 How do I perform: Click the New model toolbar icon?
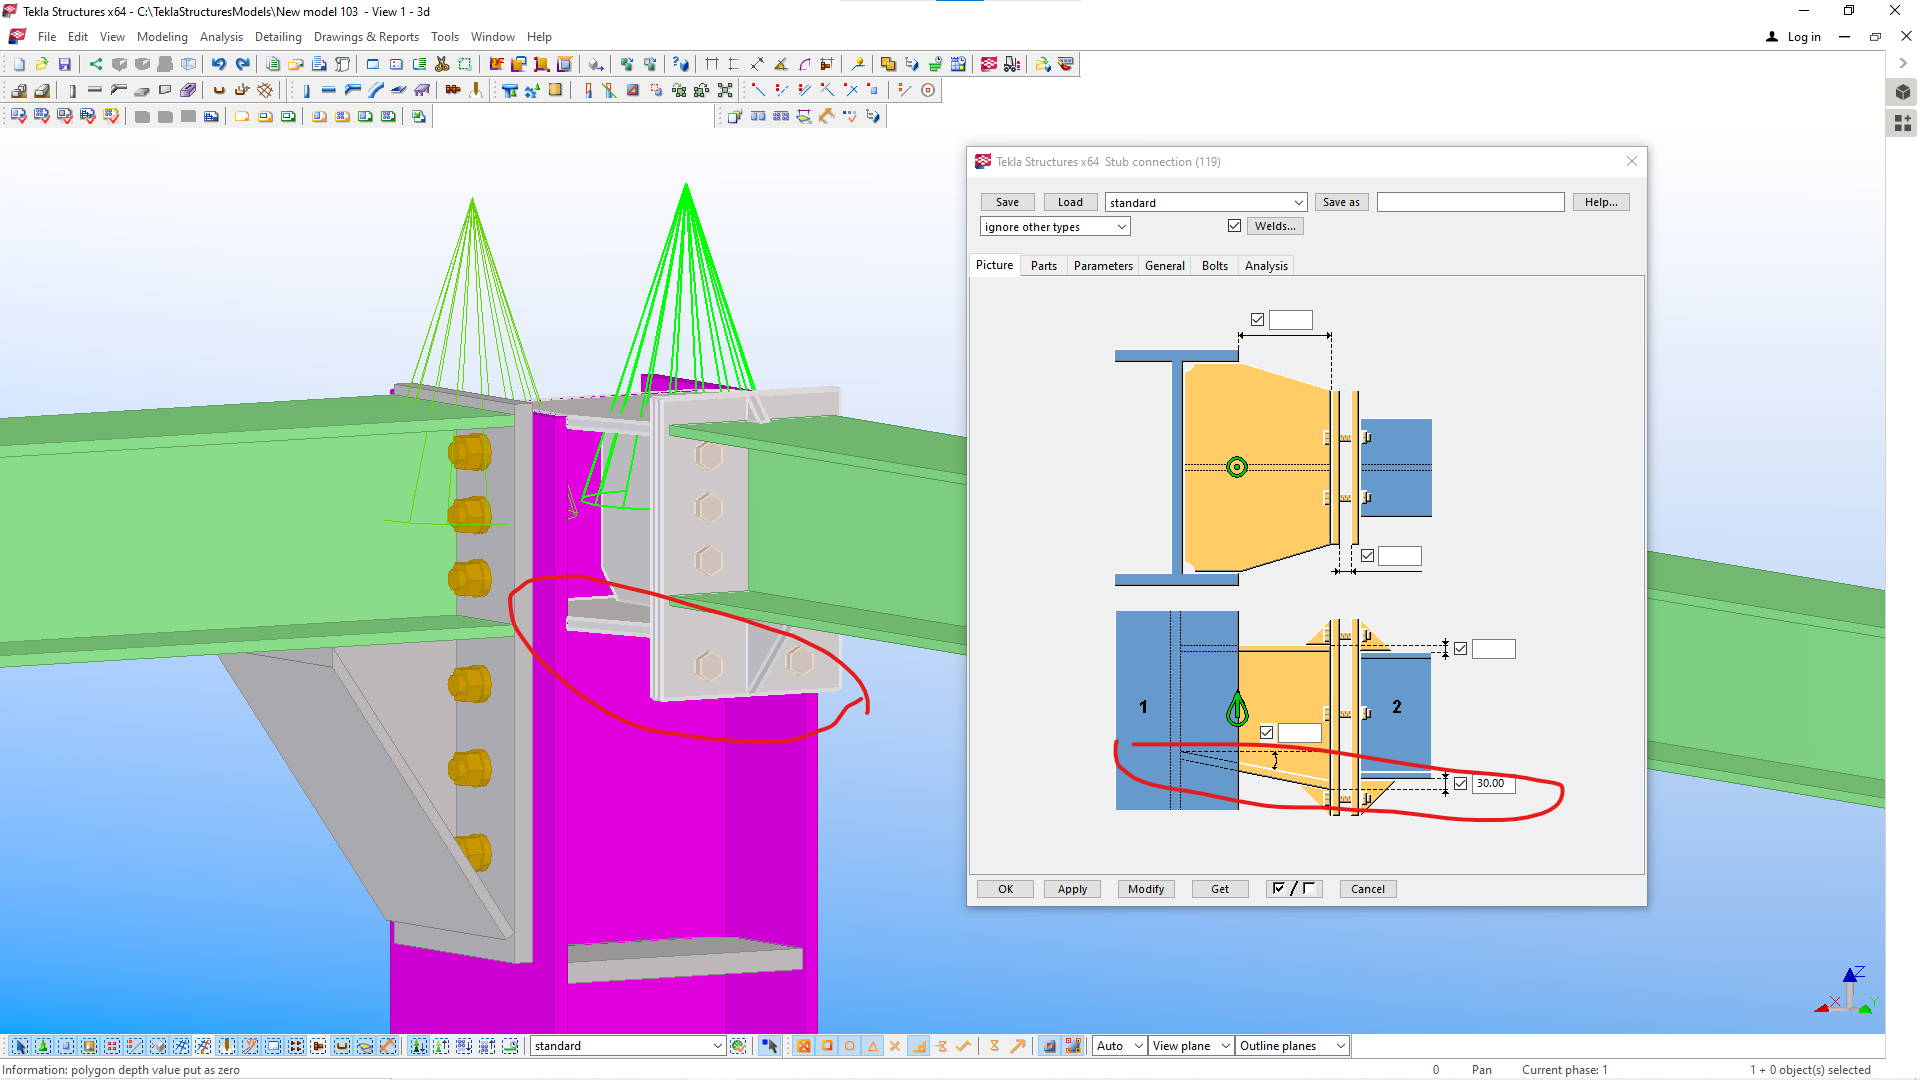click(19, 64)
